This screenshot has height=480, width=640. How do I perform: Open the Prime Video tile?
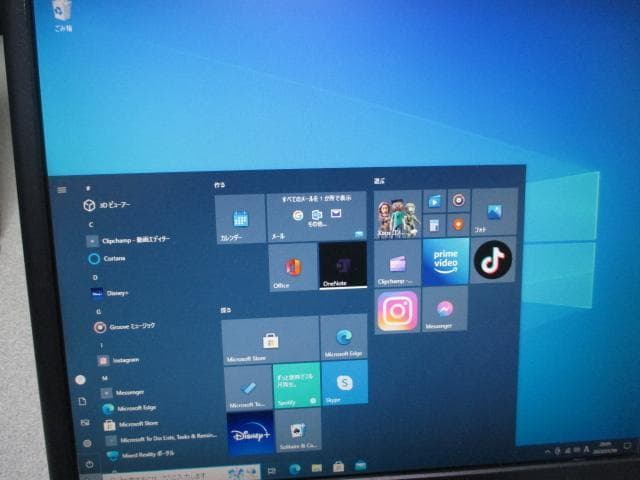pyautogui.click(x=446, y=262)
